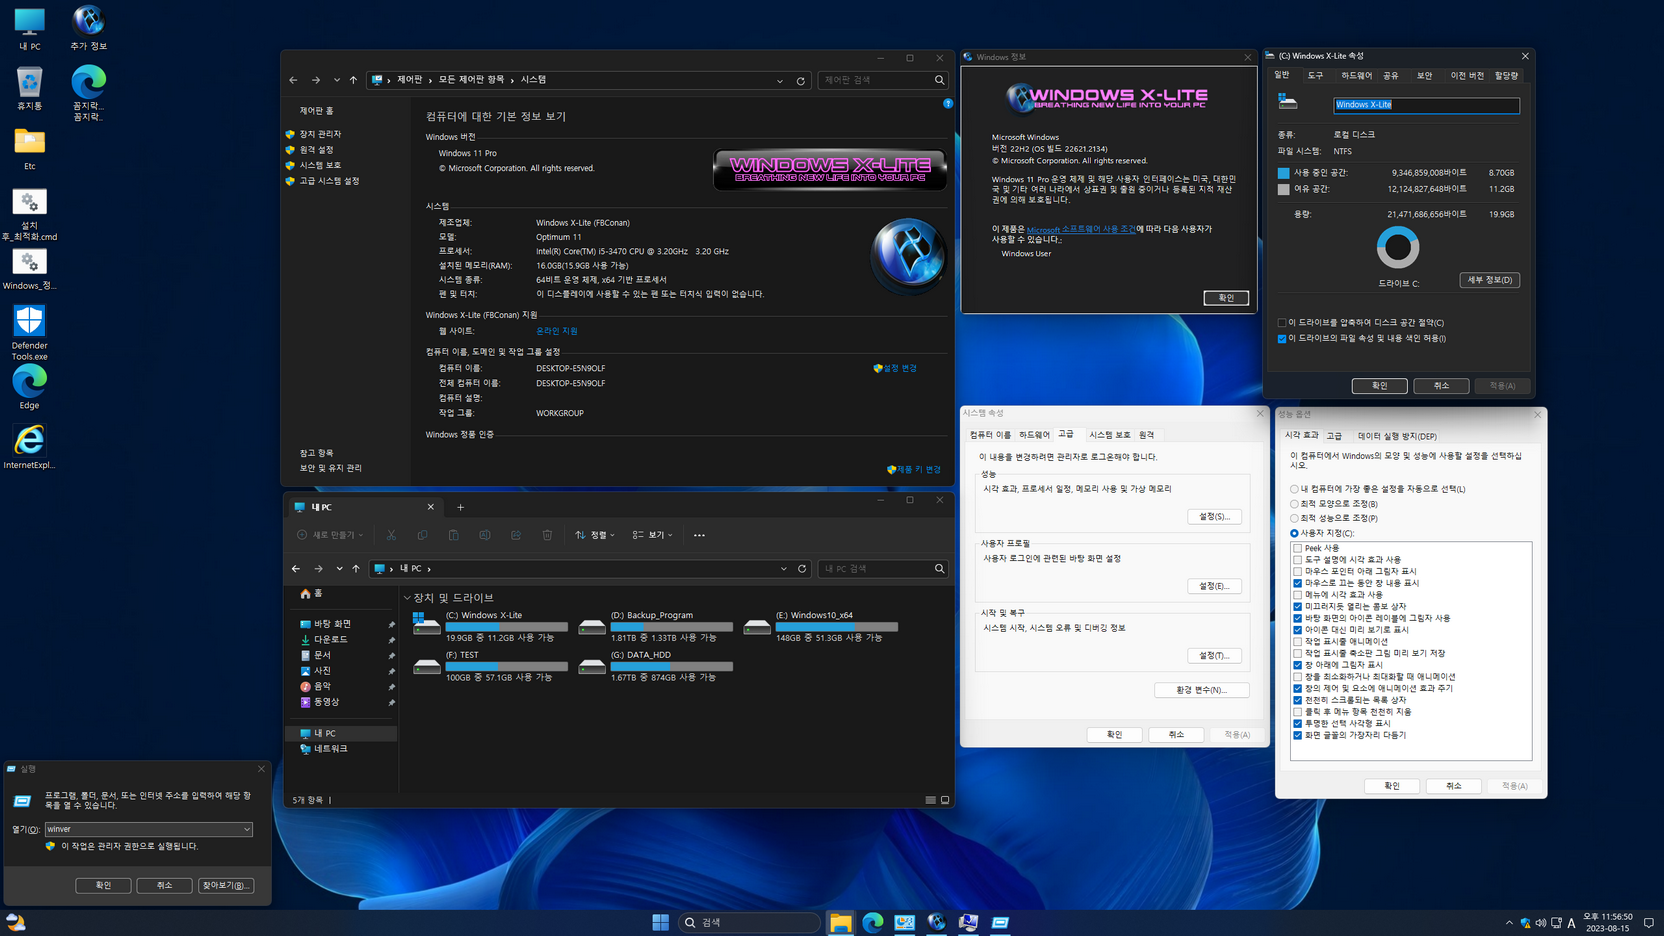Uncheck 창 아래에 그림자 표시

pyautogui.click(x=1297, y=665)
